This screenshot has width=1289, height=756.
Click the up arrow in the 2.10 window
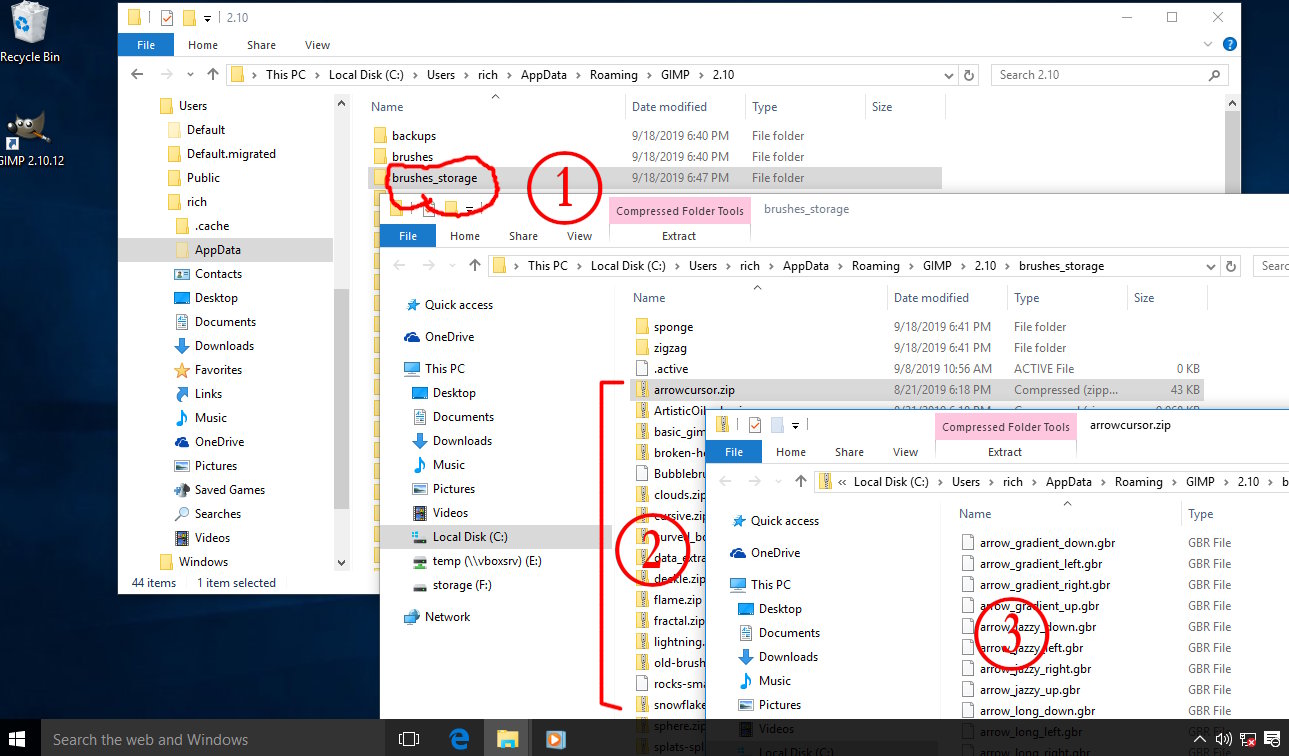pyautogui.click(x=212, y=75)
